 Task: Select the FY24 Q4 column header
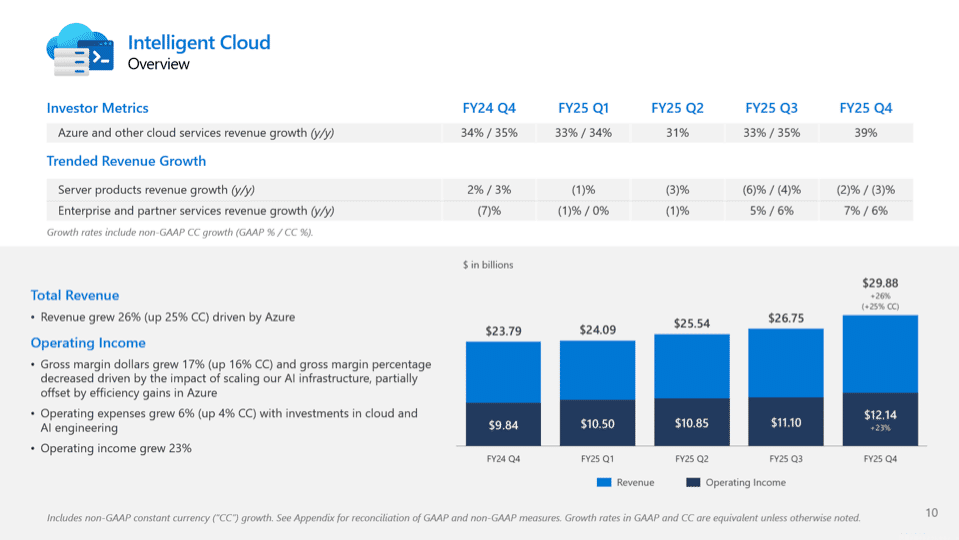point(489,108)
